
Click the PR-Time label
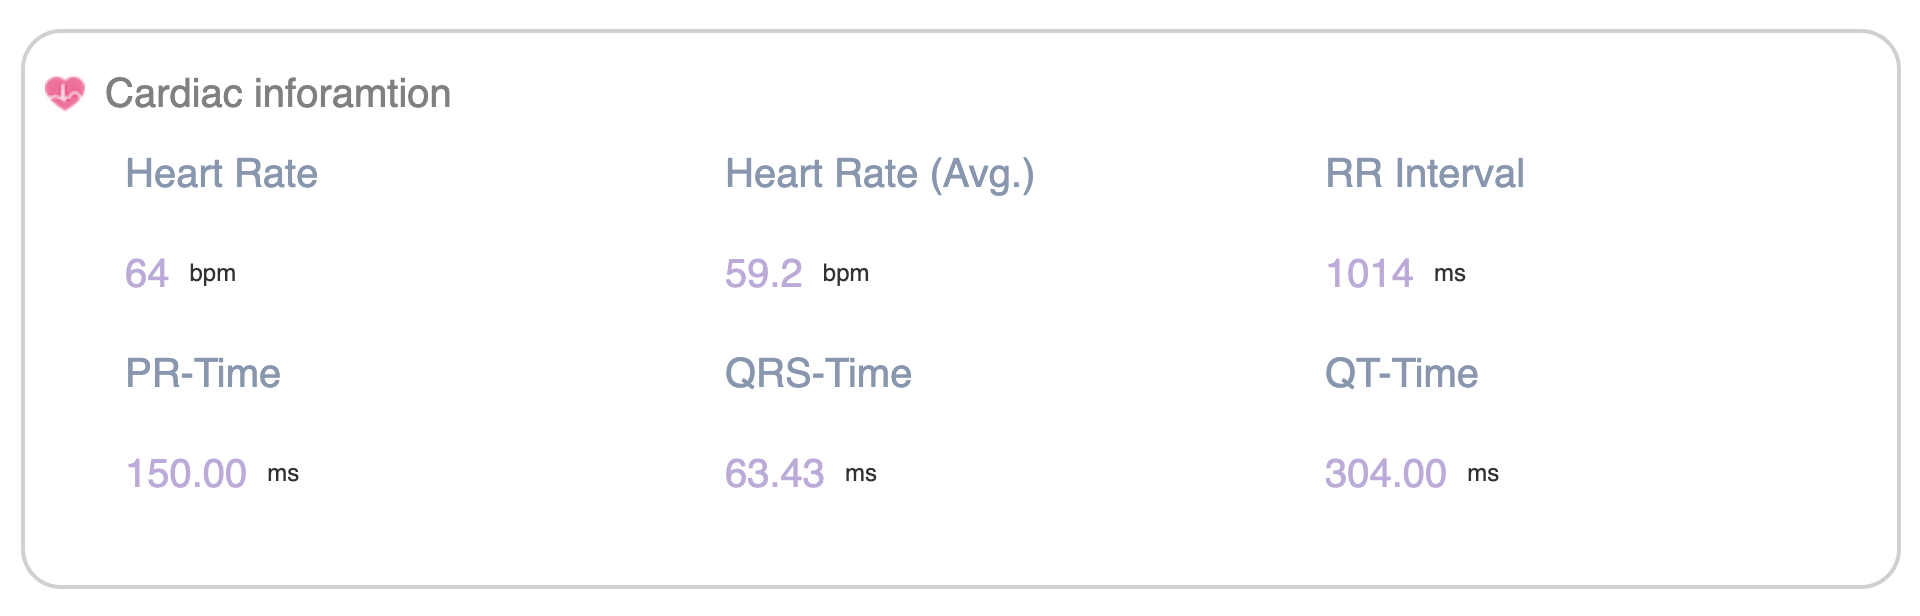click(x=203, y=373)
